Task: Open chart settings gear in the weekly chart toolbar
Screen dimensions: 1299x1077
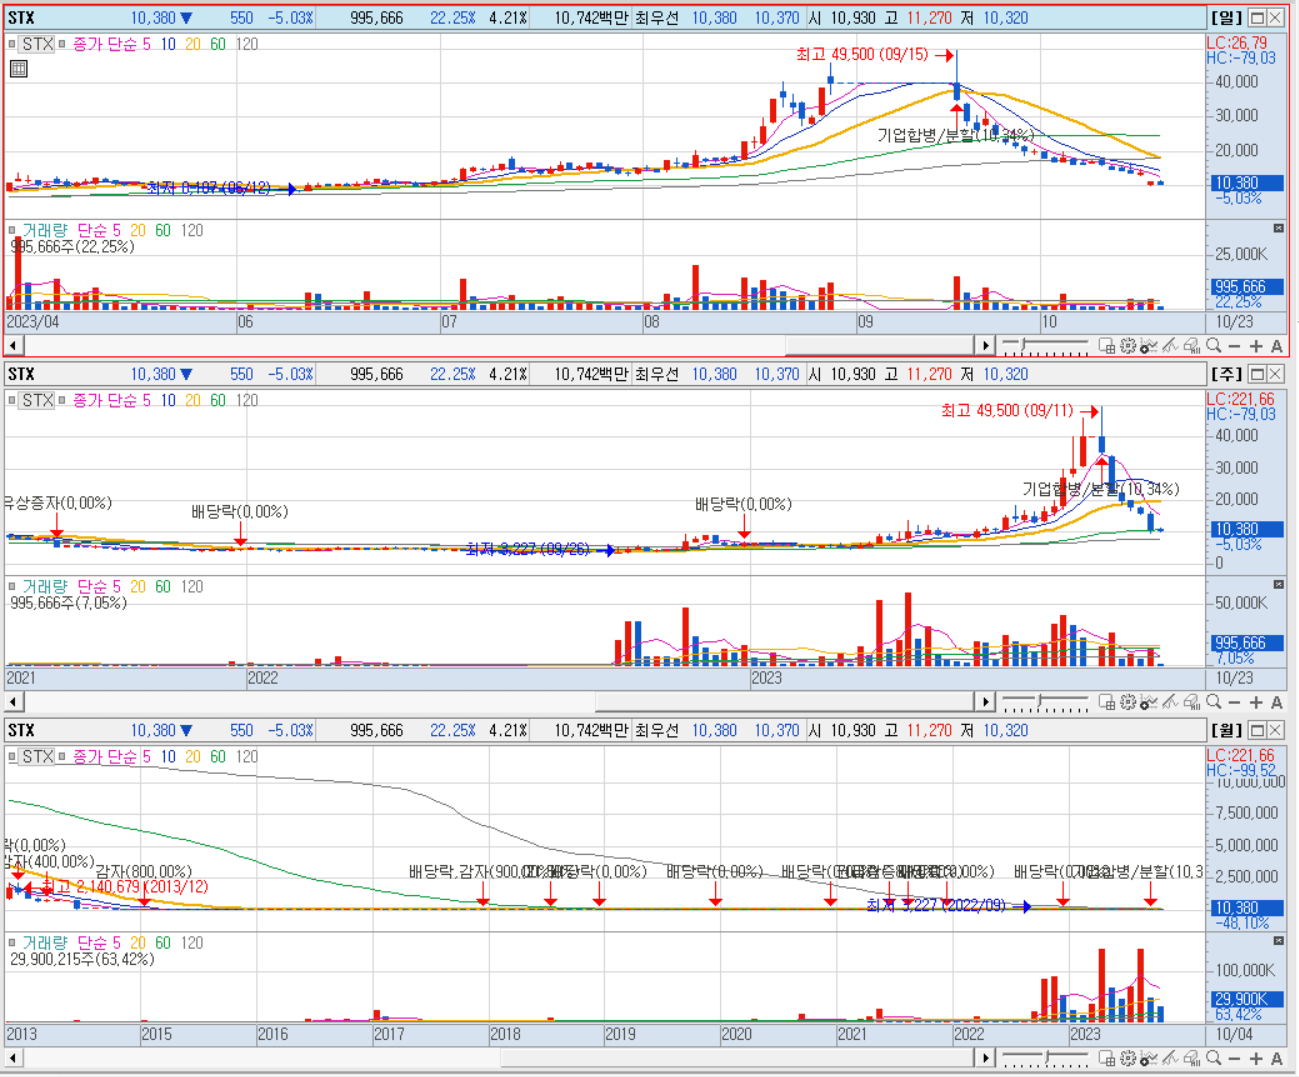Action: coord(1128,702)
